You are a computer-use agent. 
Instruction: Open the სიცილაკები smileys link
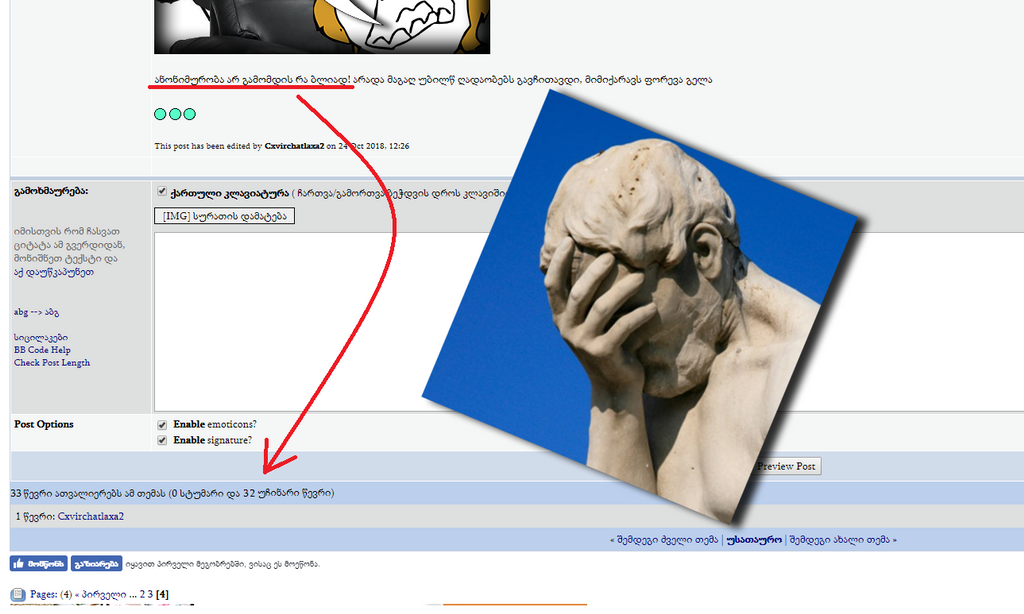(40, 337)
